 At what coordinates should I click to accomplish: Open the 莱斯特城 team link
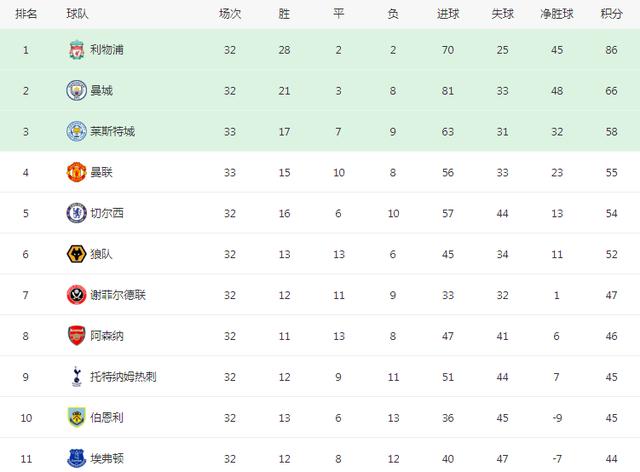[x=113, y=131]
